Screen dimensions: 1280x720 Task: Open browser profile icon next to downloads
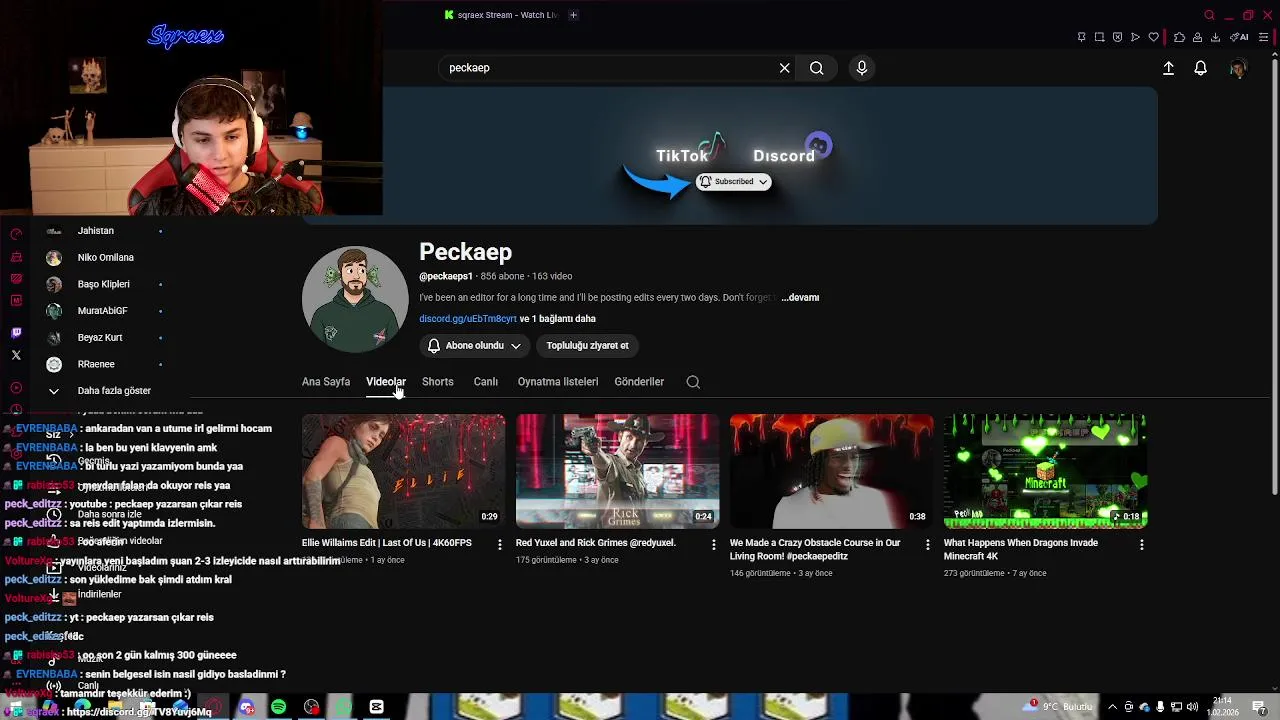1198,37
